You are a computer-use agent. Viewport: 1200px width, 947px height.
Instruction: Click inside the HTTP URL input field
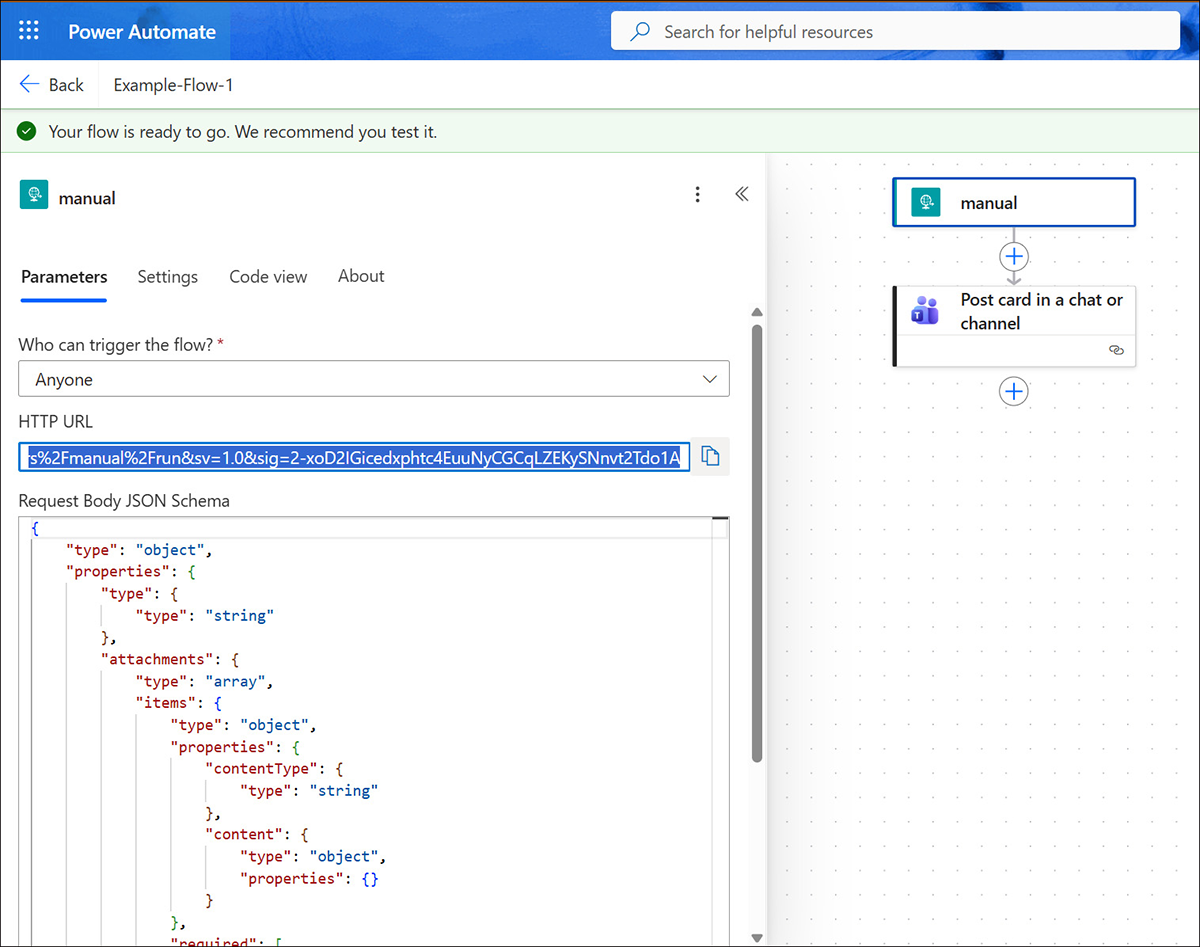point(350,456)
